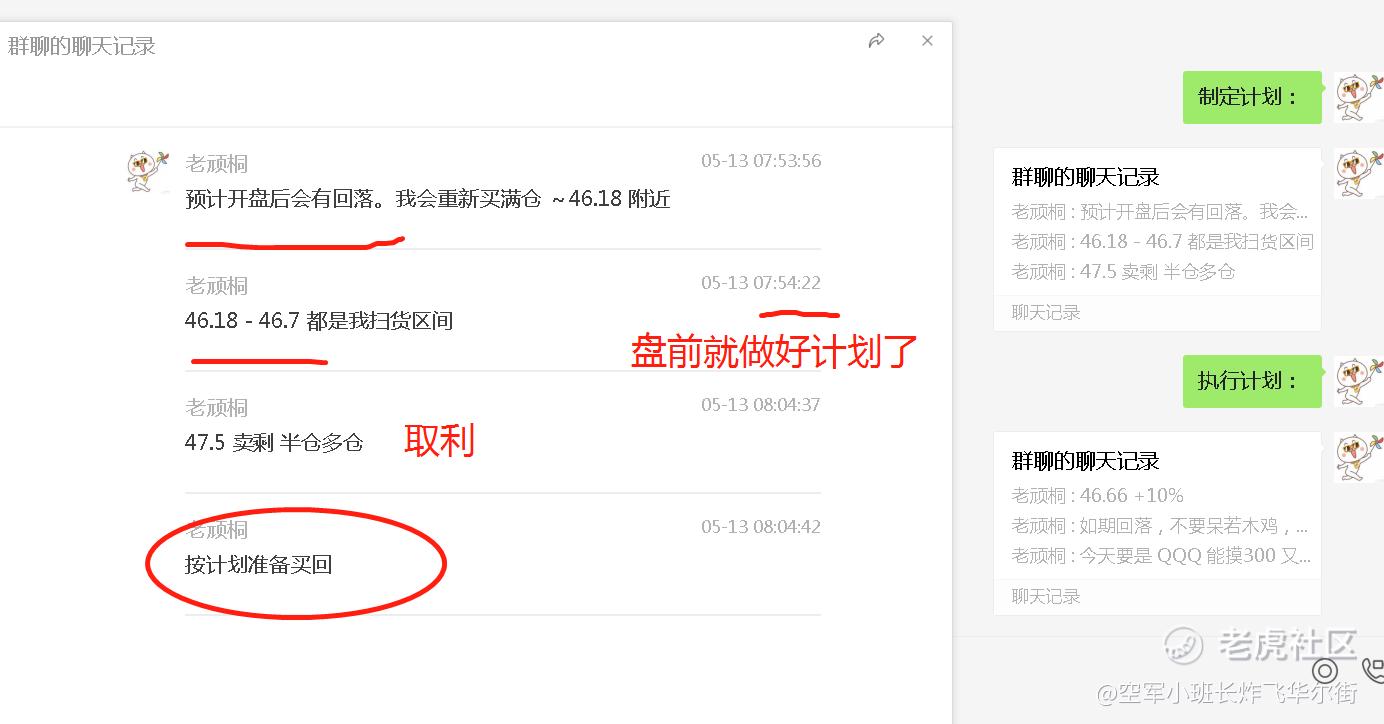Open first chat record card with 46.18
This screenshot has height=724, width=1384.
point(1157,240)
